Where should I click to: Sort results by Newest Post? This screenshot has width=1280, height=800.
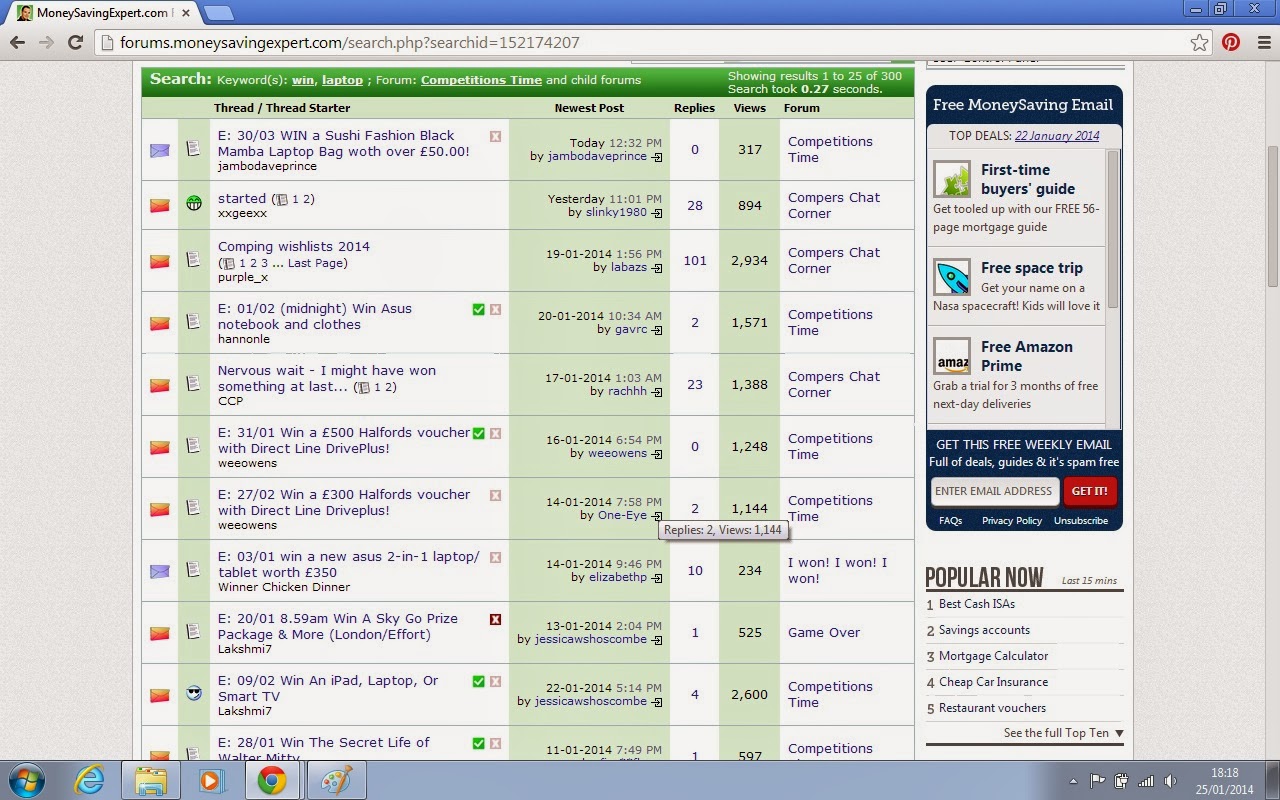(589, 108)
